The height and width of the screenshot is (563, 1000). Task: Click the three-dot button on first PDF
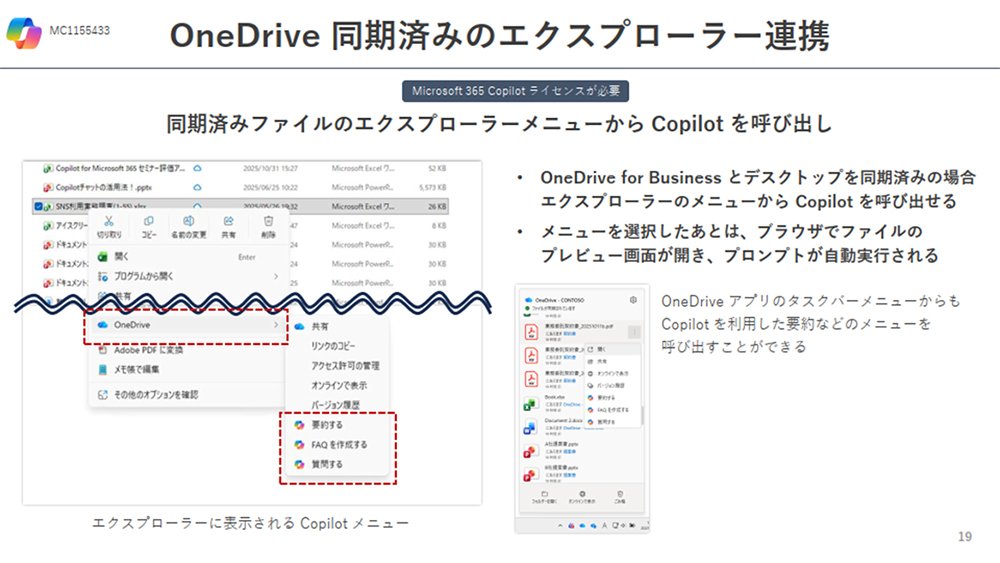pyautogui.click(x=634, y=332)
